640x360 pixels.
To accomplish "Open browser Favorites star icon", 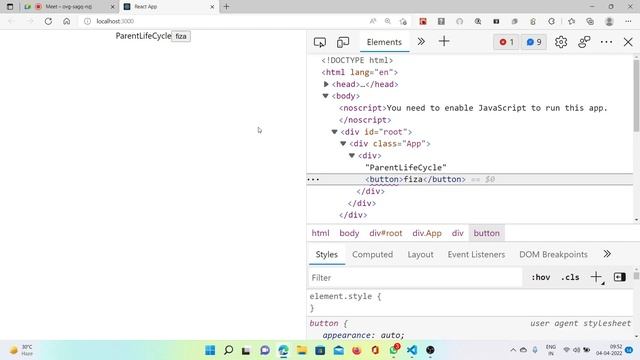I will point(571,21).
